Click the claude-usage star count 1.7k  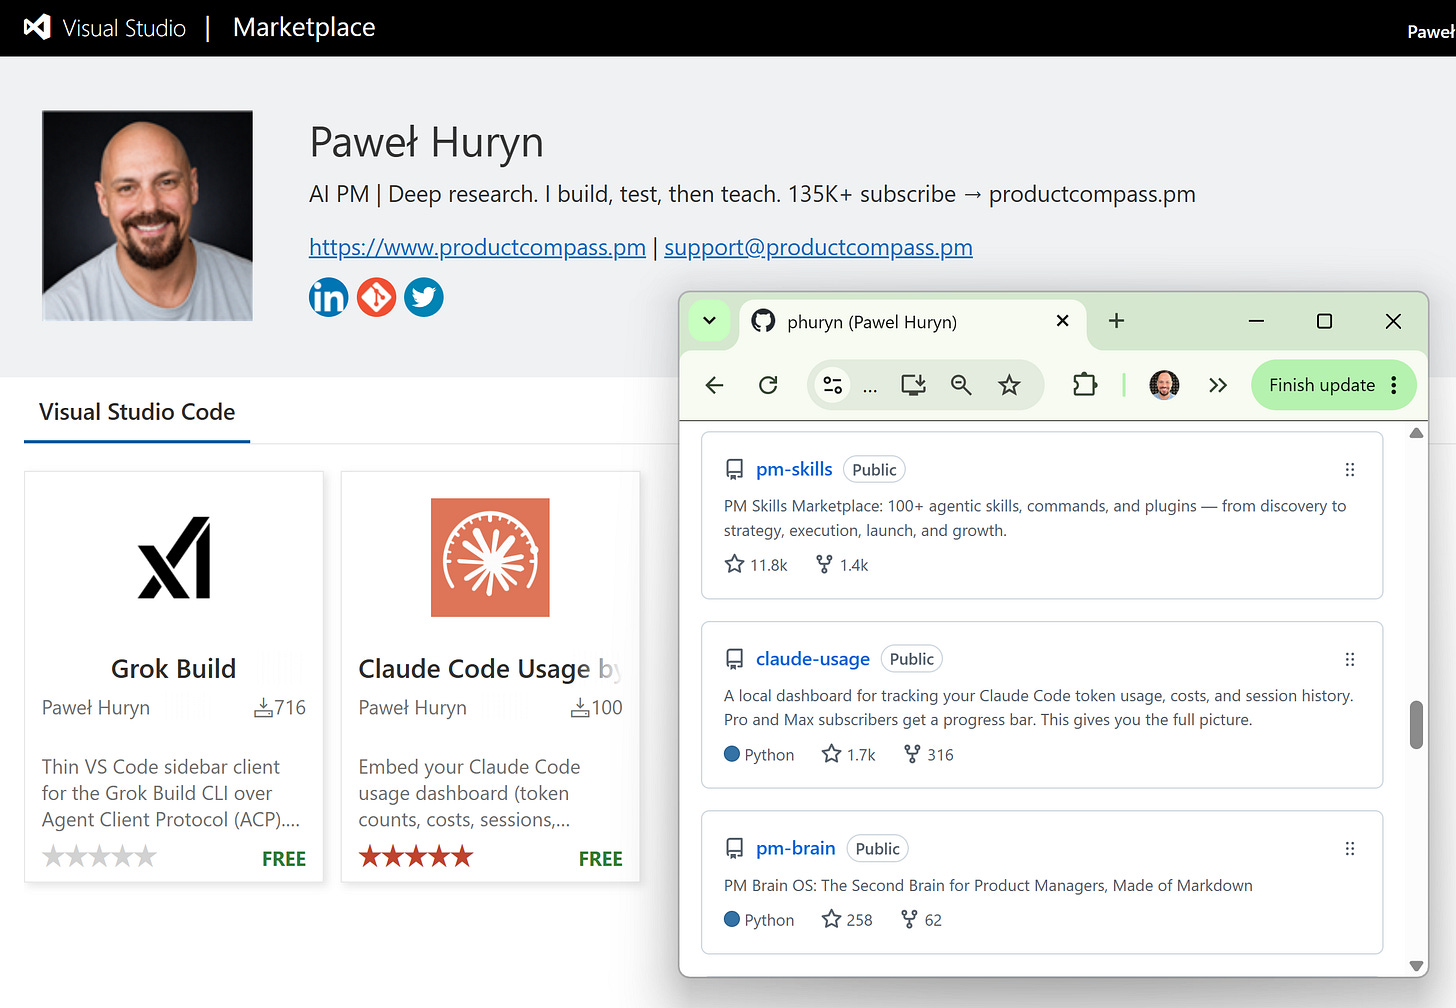pyautogui.click(x=848, y=754)
